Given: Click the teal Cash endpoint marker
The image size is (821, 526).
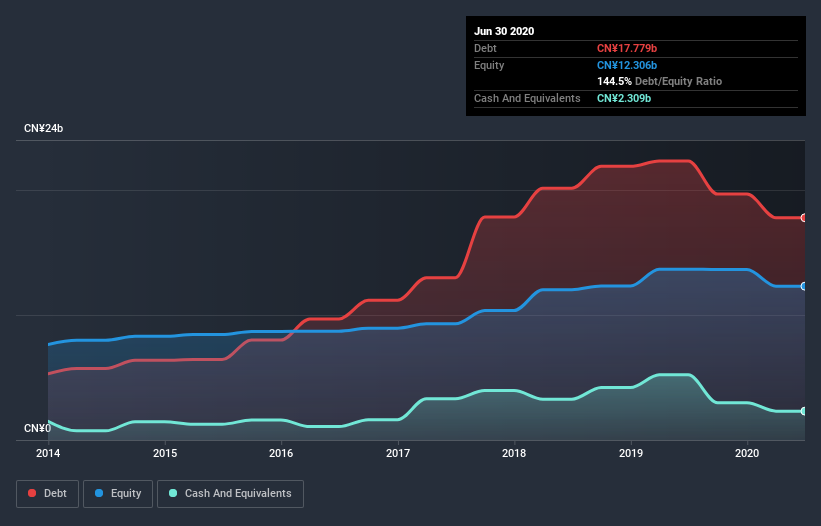Looking at the screenshot, I should pyautogui.click(x=804, y=411).
